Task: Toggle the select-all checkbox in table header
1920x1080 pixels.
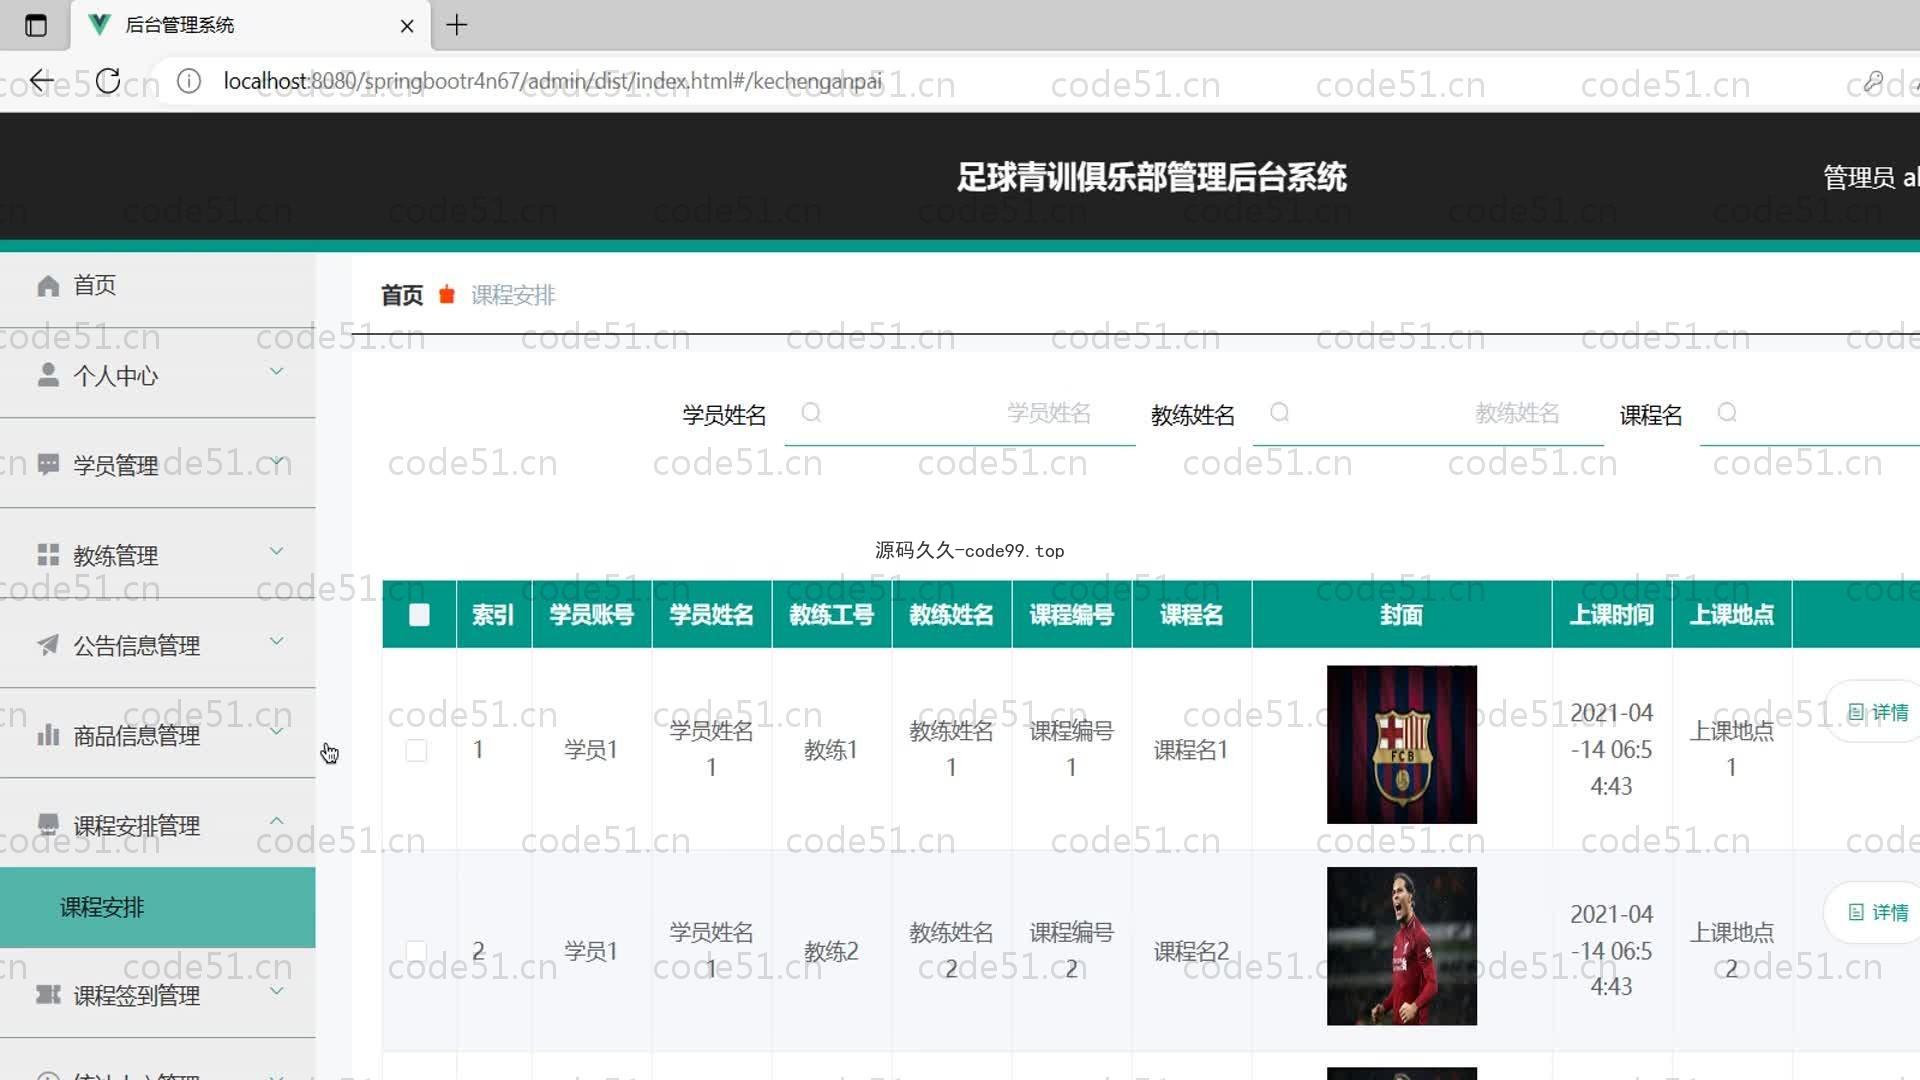Action: click(x=419, y=615)
